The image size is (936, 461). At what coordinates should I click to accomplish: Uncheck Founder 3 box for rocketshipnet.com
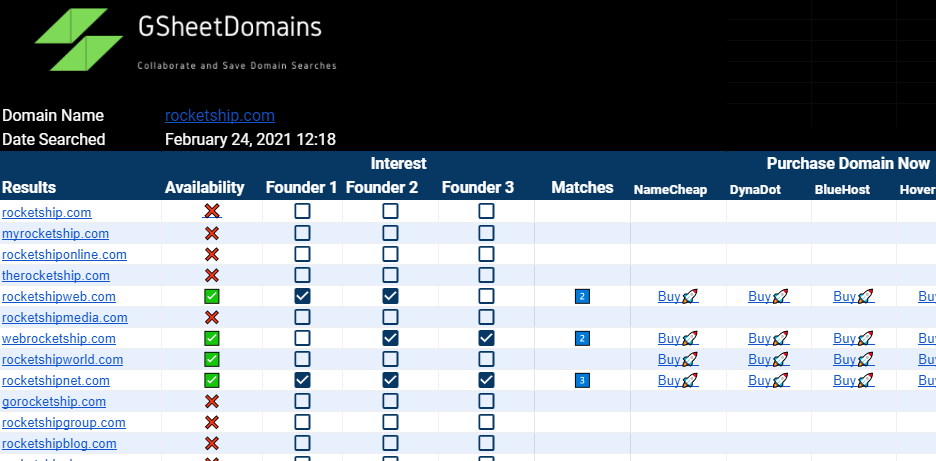(x=487, y=380)
